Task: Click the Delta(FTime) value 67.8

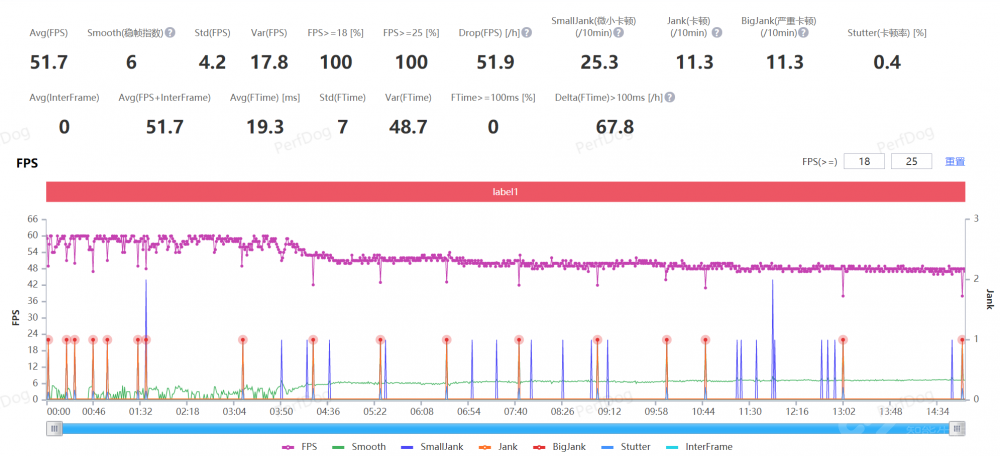Action: click(x=615, y=128)
